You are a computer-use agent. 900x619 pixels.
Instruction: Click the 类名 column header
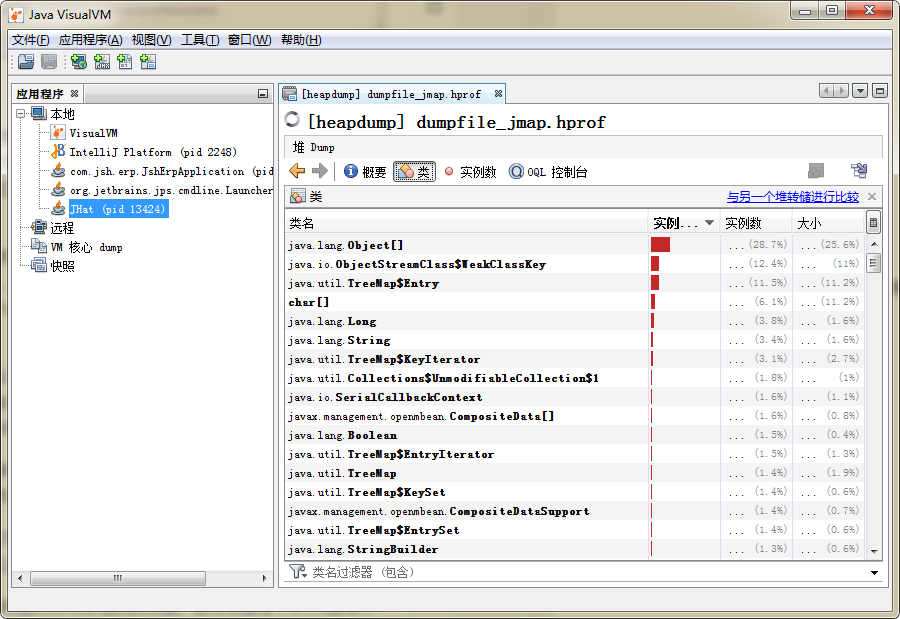pyautogui.click(x=466, y=223)
